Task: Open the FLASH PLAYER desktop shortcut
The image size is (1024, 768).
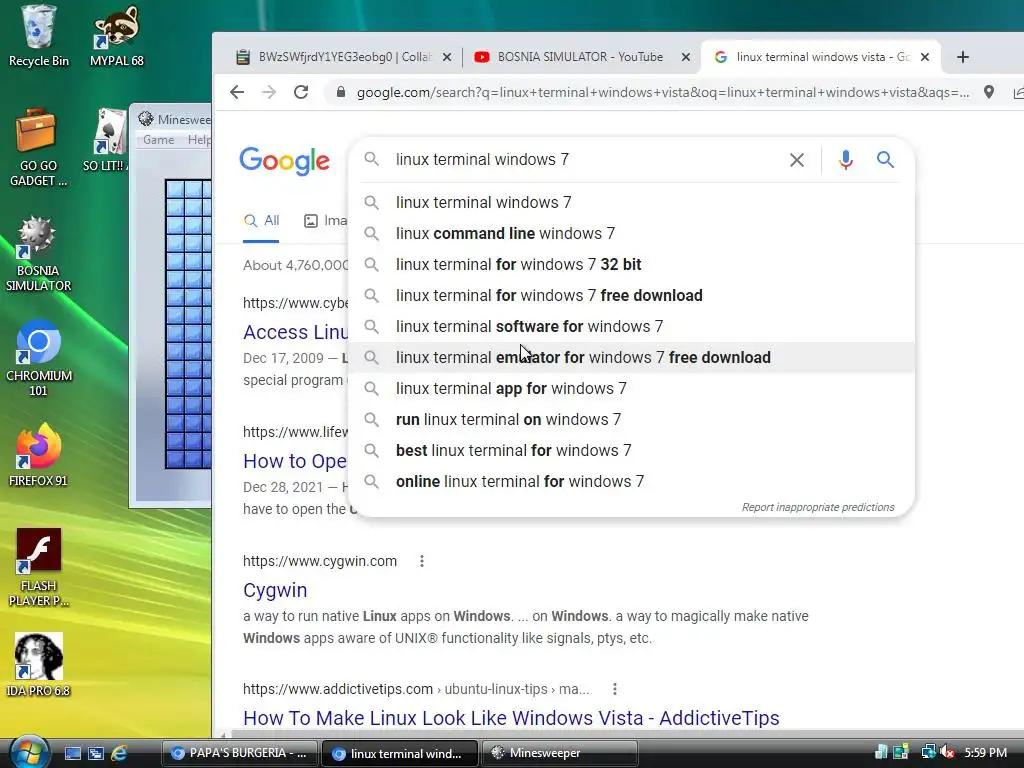Action: point(39,567)
